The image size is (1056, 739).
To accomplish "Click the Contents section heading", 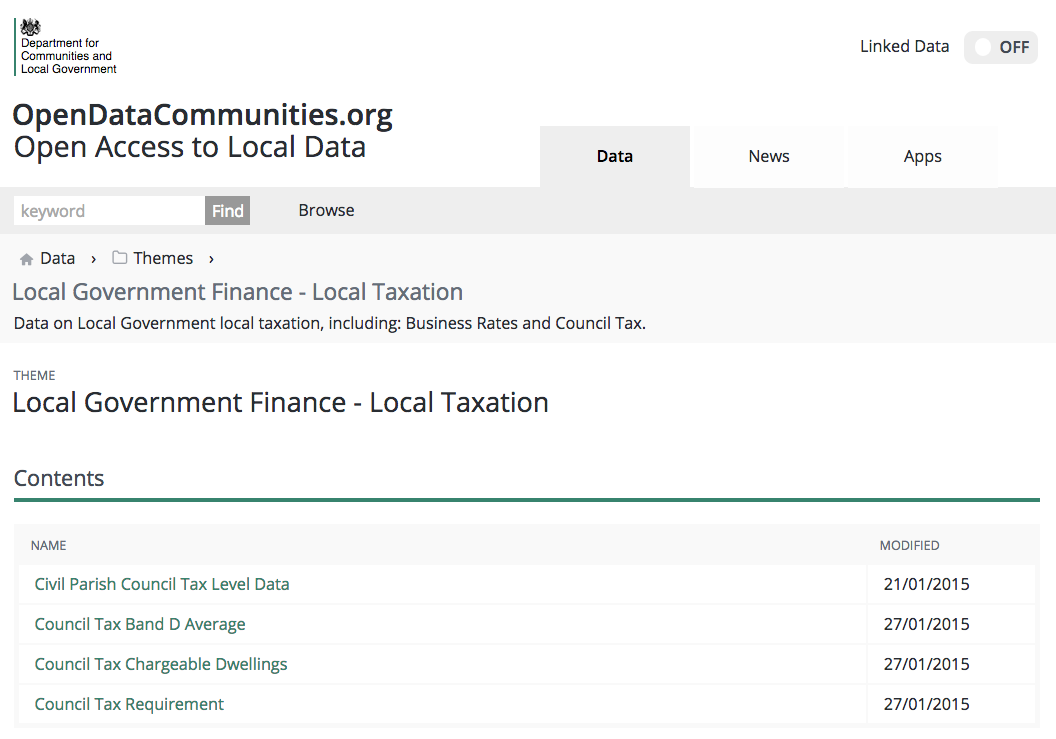I will click(59, 478).
